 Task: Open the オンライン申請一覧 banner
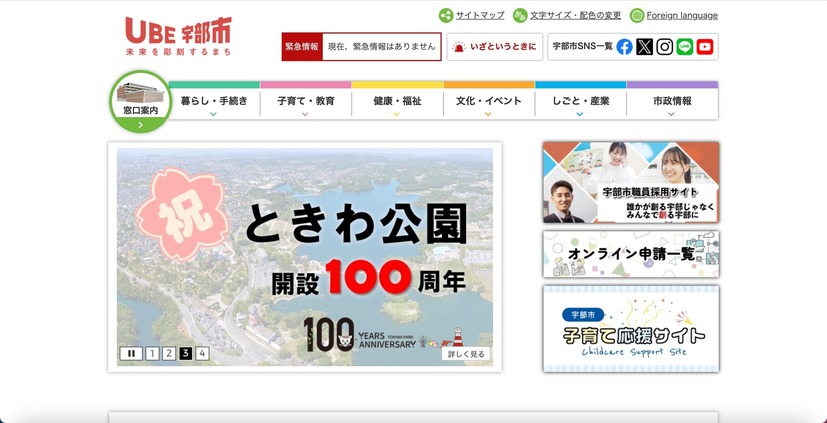pyautogui.click(x=630, y=254)
